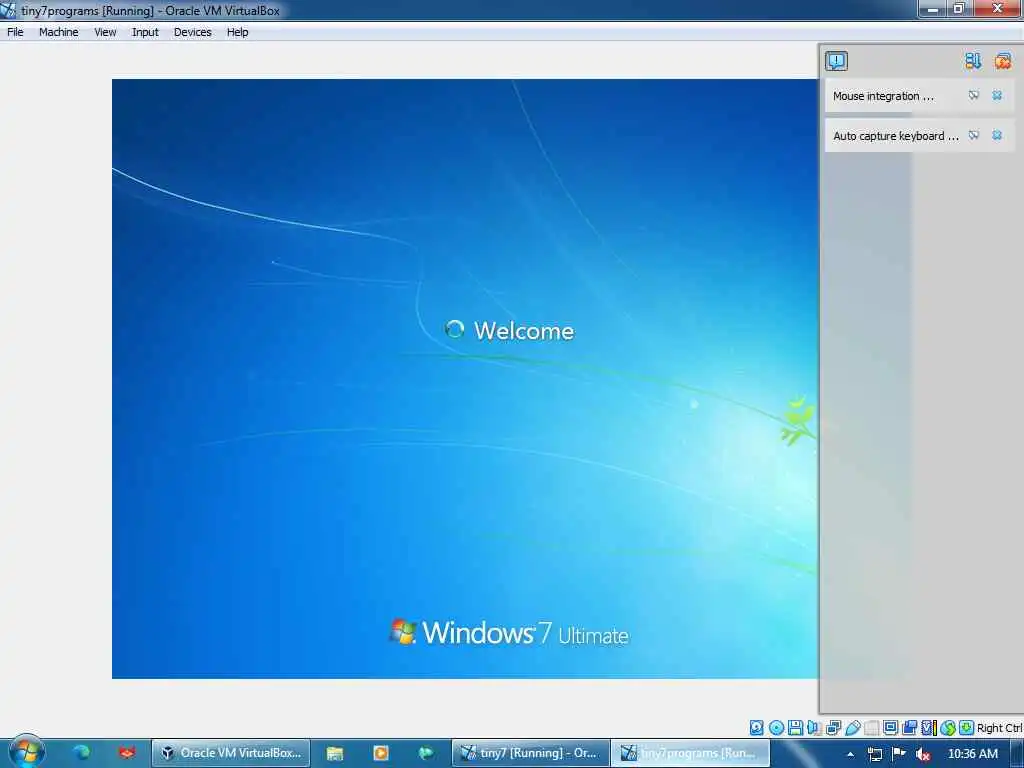Expand details of Mouse integration notification

[973, 95]
